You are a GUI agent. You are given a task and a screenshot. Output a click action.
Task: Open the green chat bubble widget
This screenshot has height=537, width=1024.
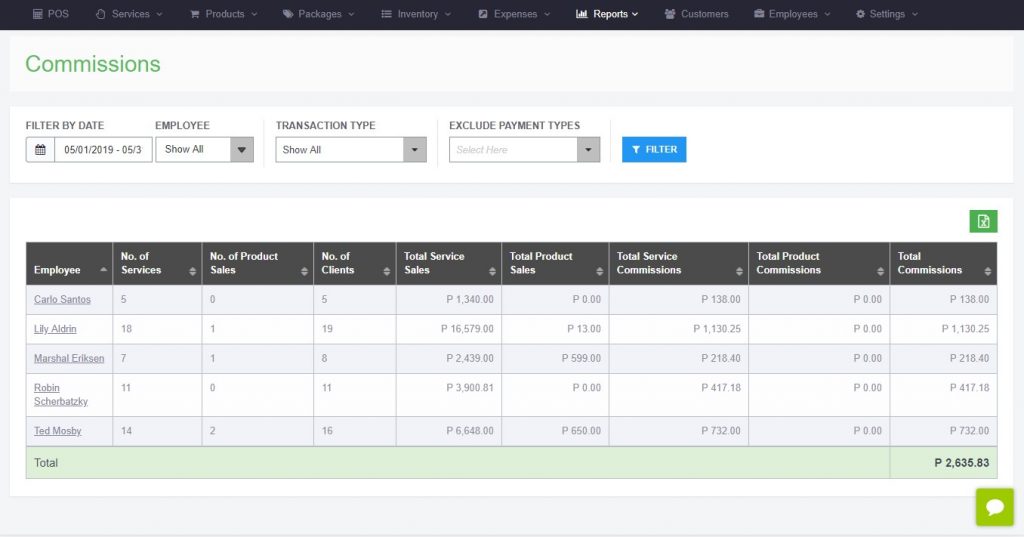click(x=995, y=507)
